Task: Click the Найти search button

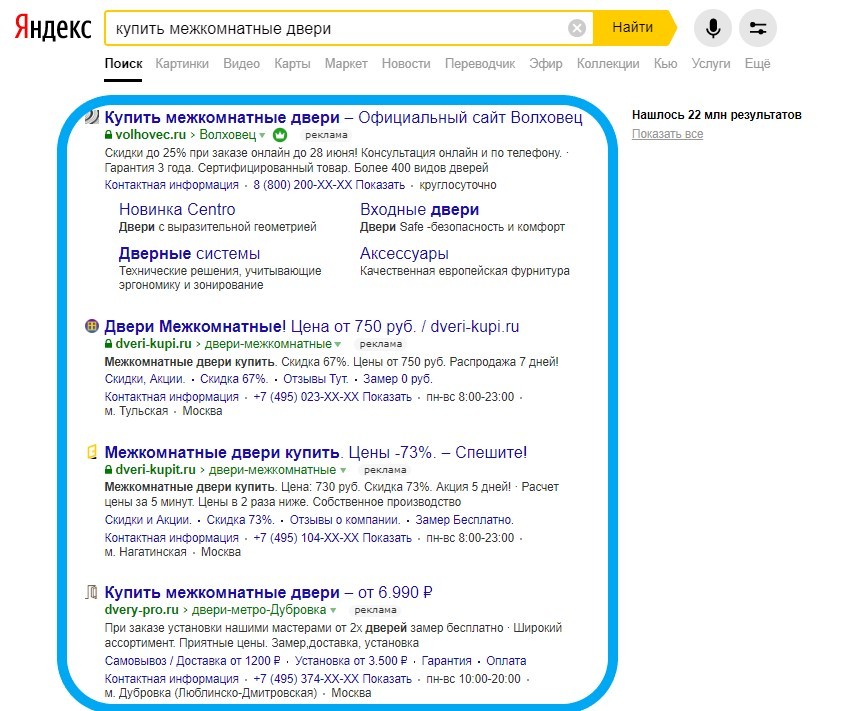Action: coord(633,27)
